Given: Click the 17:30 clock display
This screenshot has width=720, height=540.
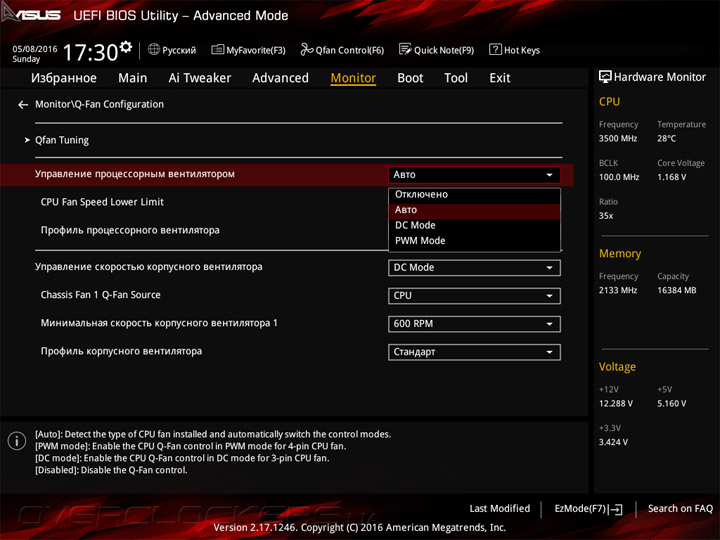Looking at the screenshot, I should point(90,52).
